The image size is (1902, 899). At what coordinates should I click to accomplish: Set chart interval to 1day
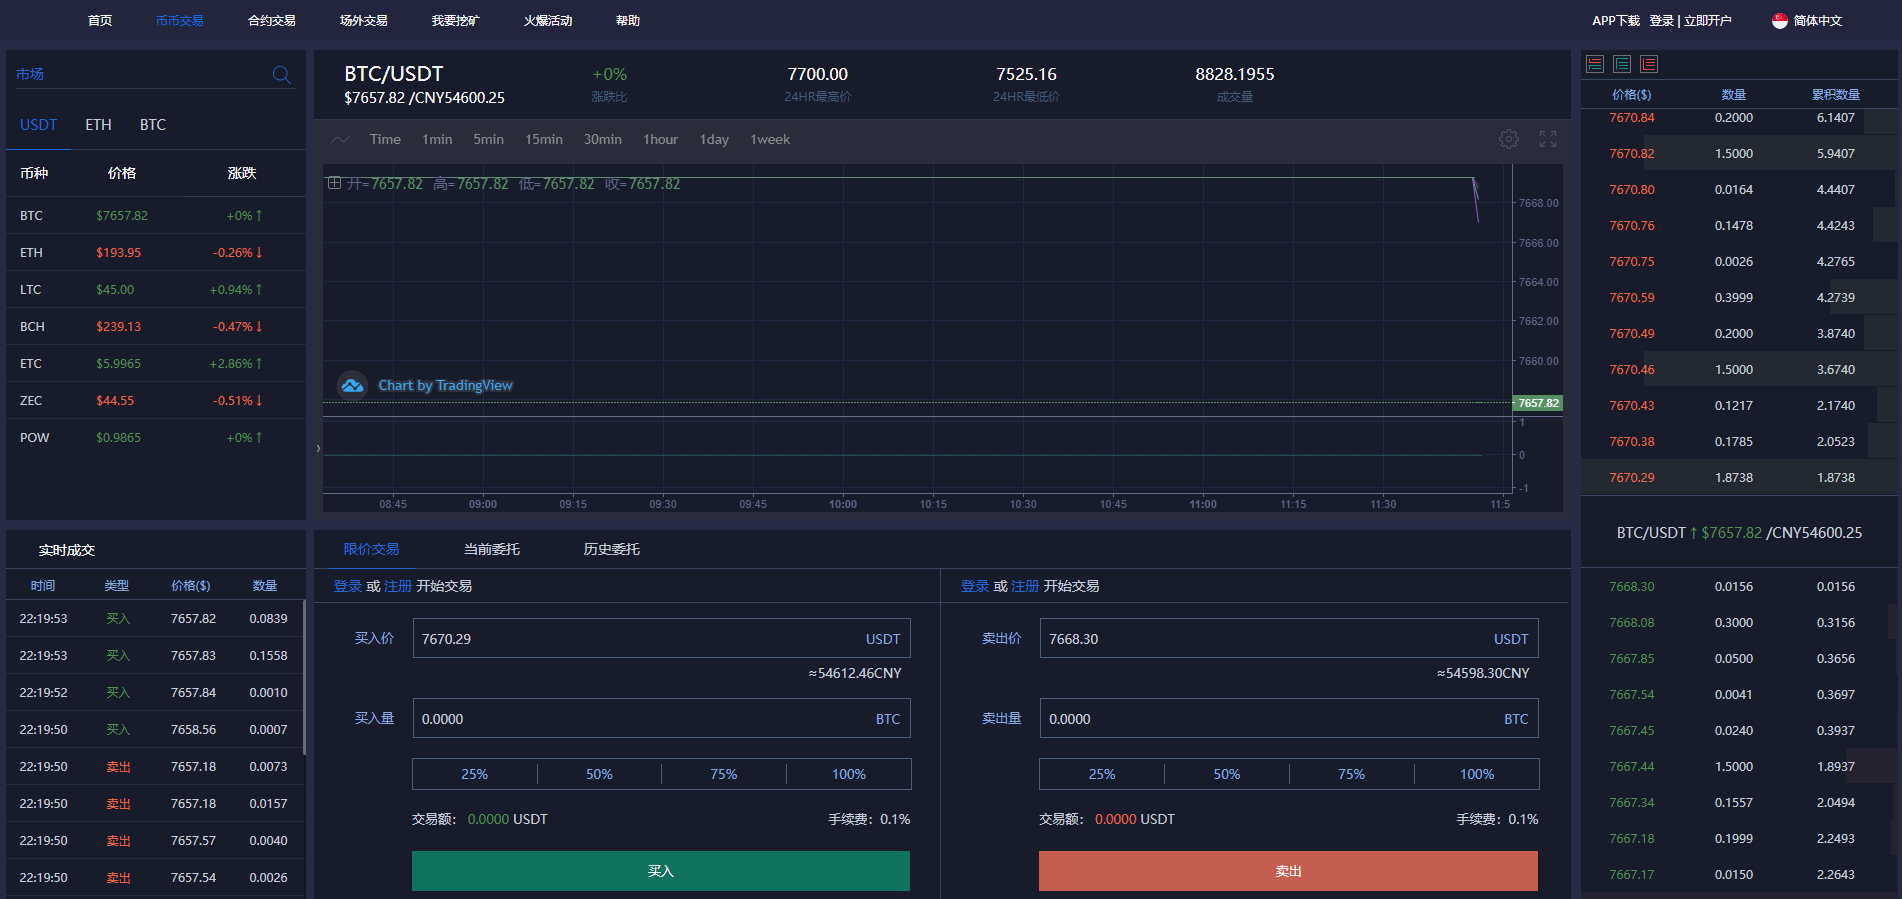coord(713,140)
